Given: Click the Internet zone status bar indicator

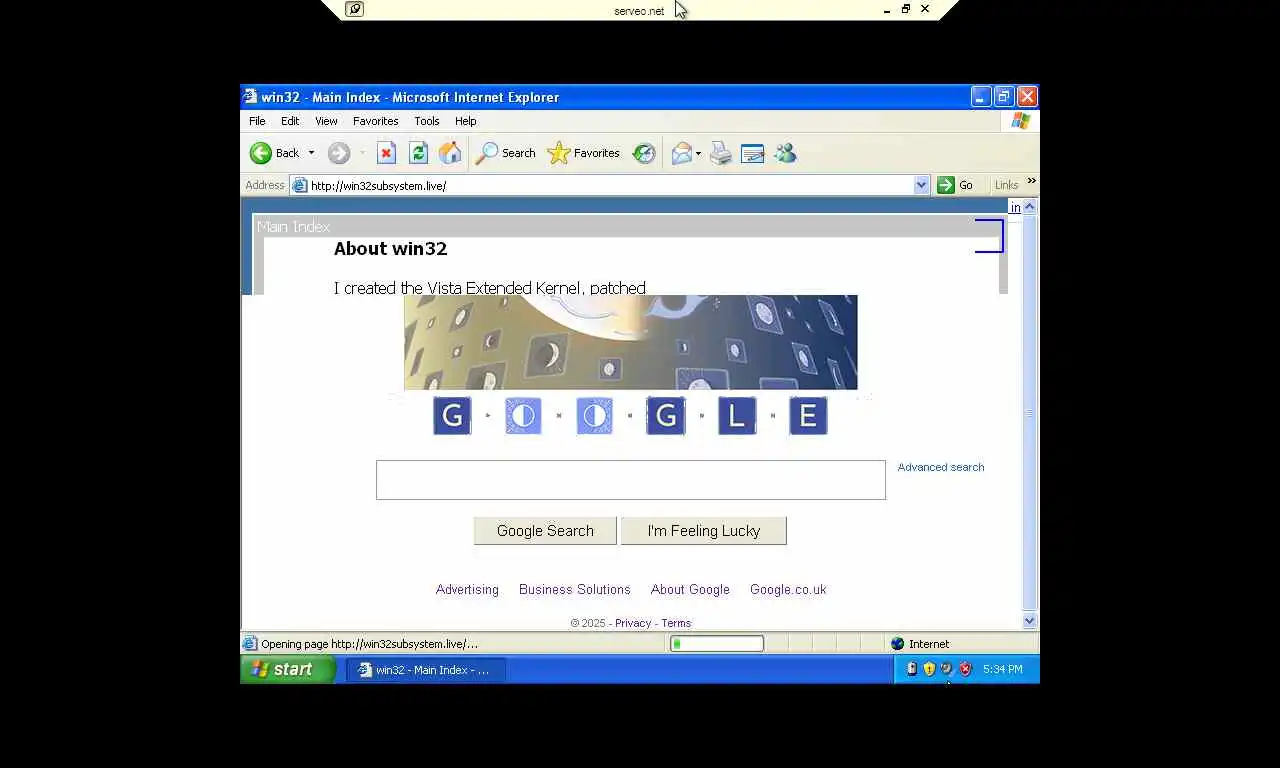Looking at the screenshot, I should click(920, 644).
